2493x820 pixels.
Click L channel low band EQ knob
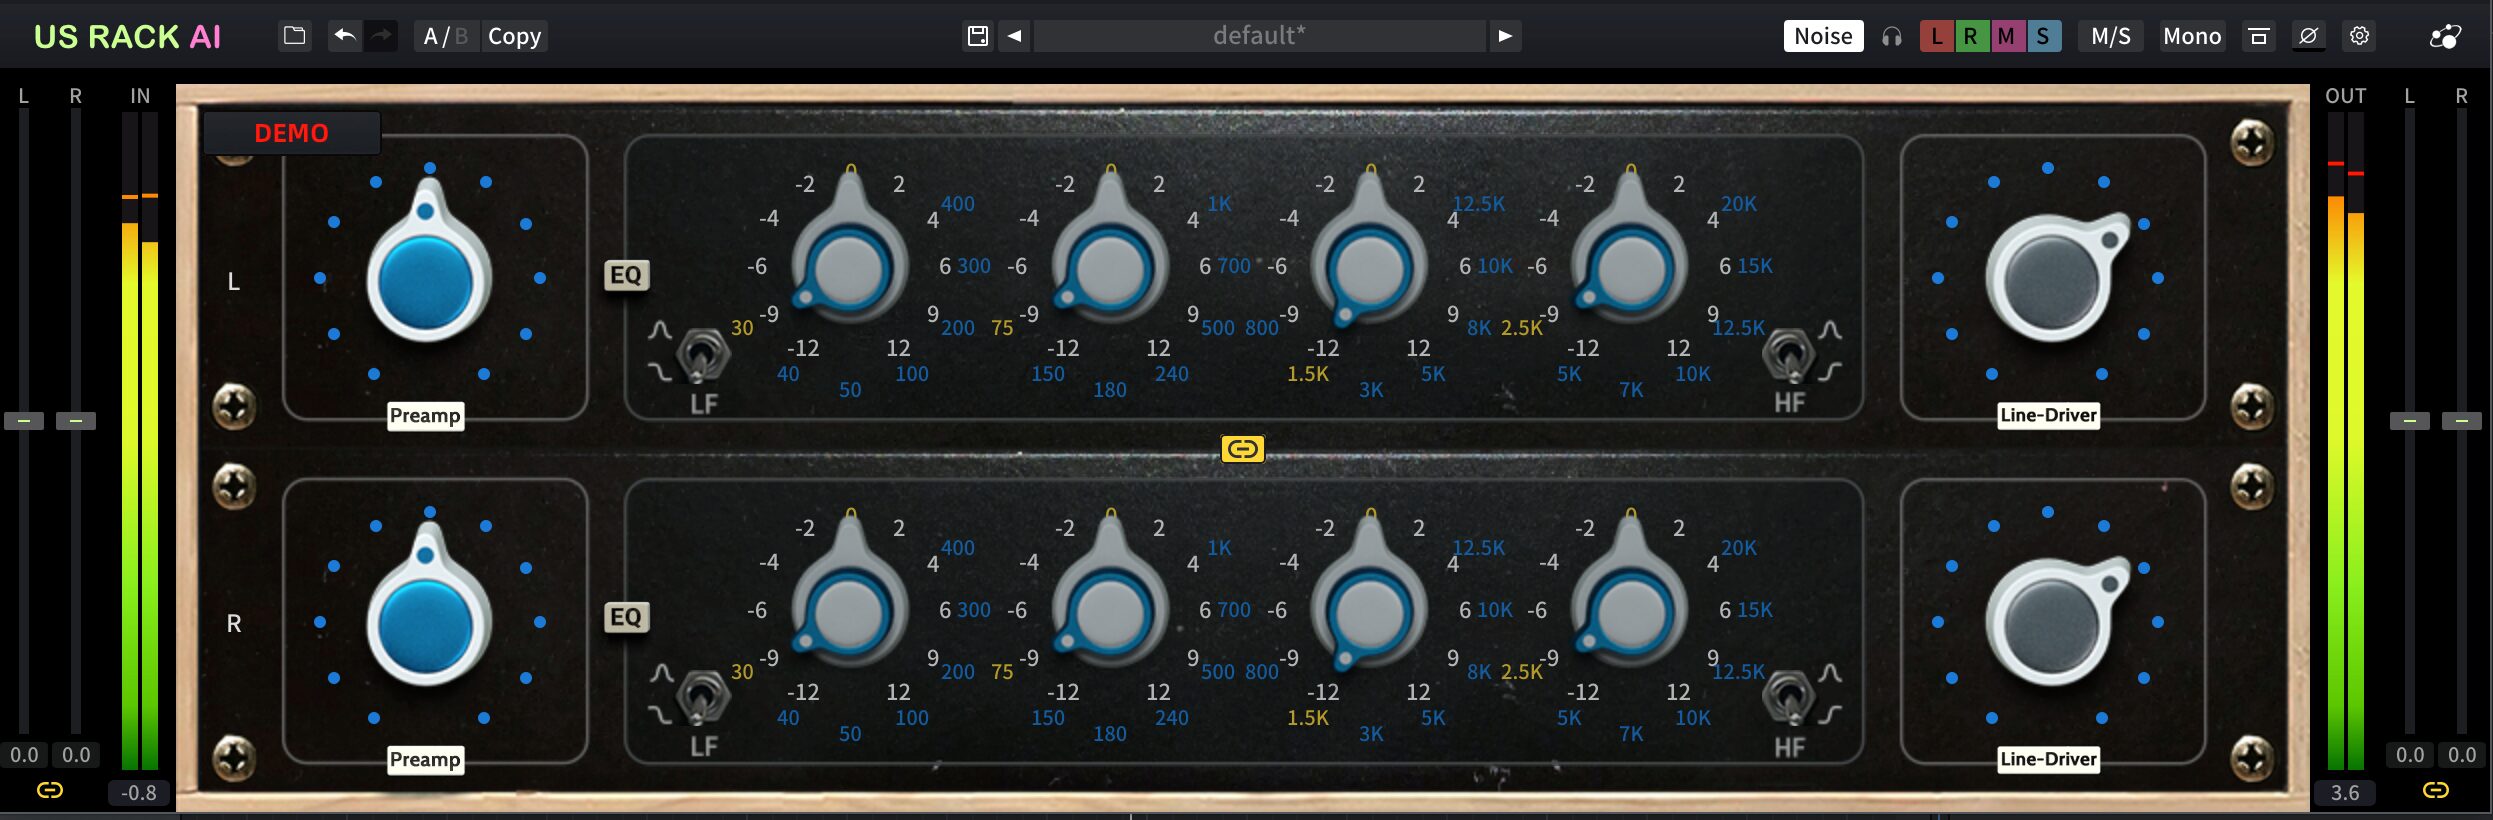pos(849,268)
